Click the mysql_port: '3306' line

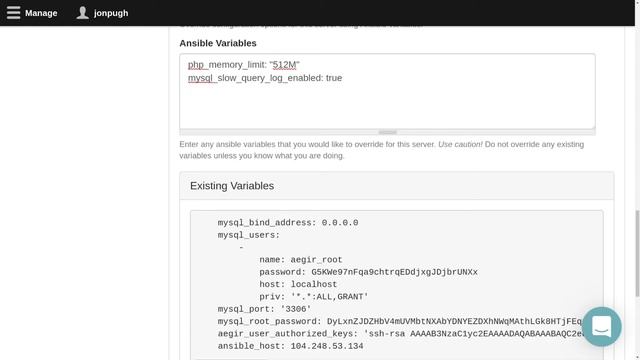[264, 309]
